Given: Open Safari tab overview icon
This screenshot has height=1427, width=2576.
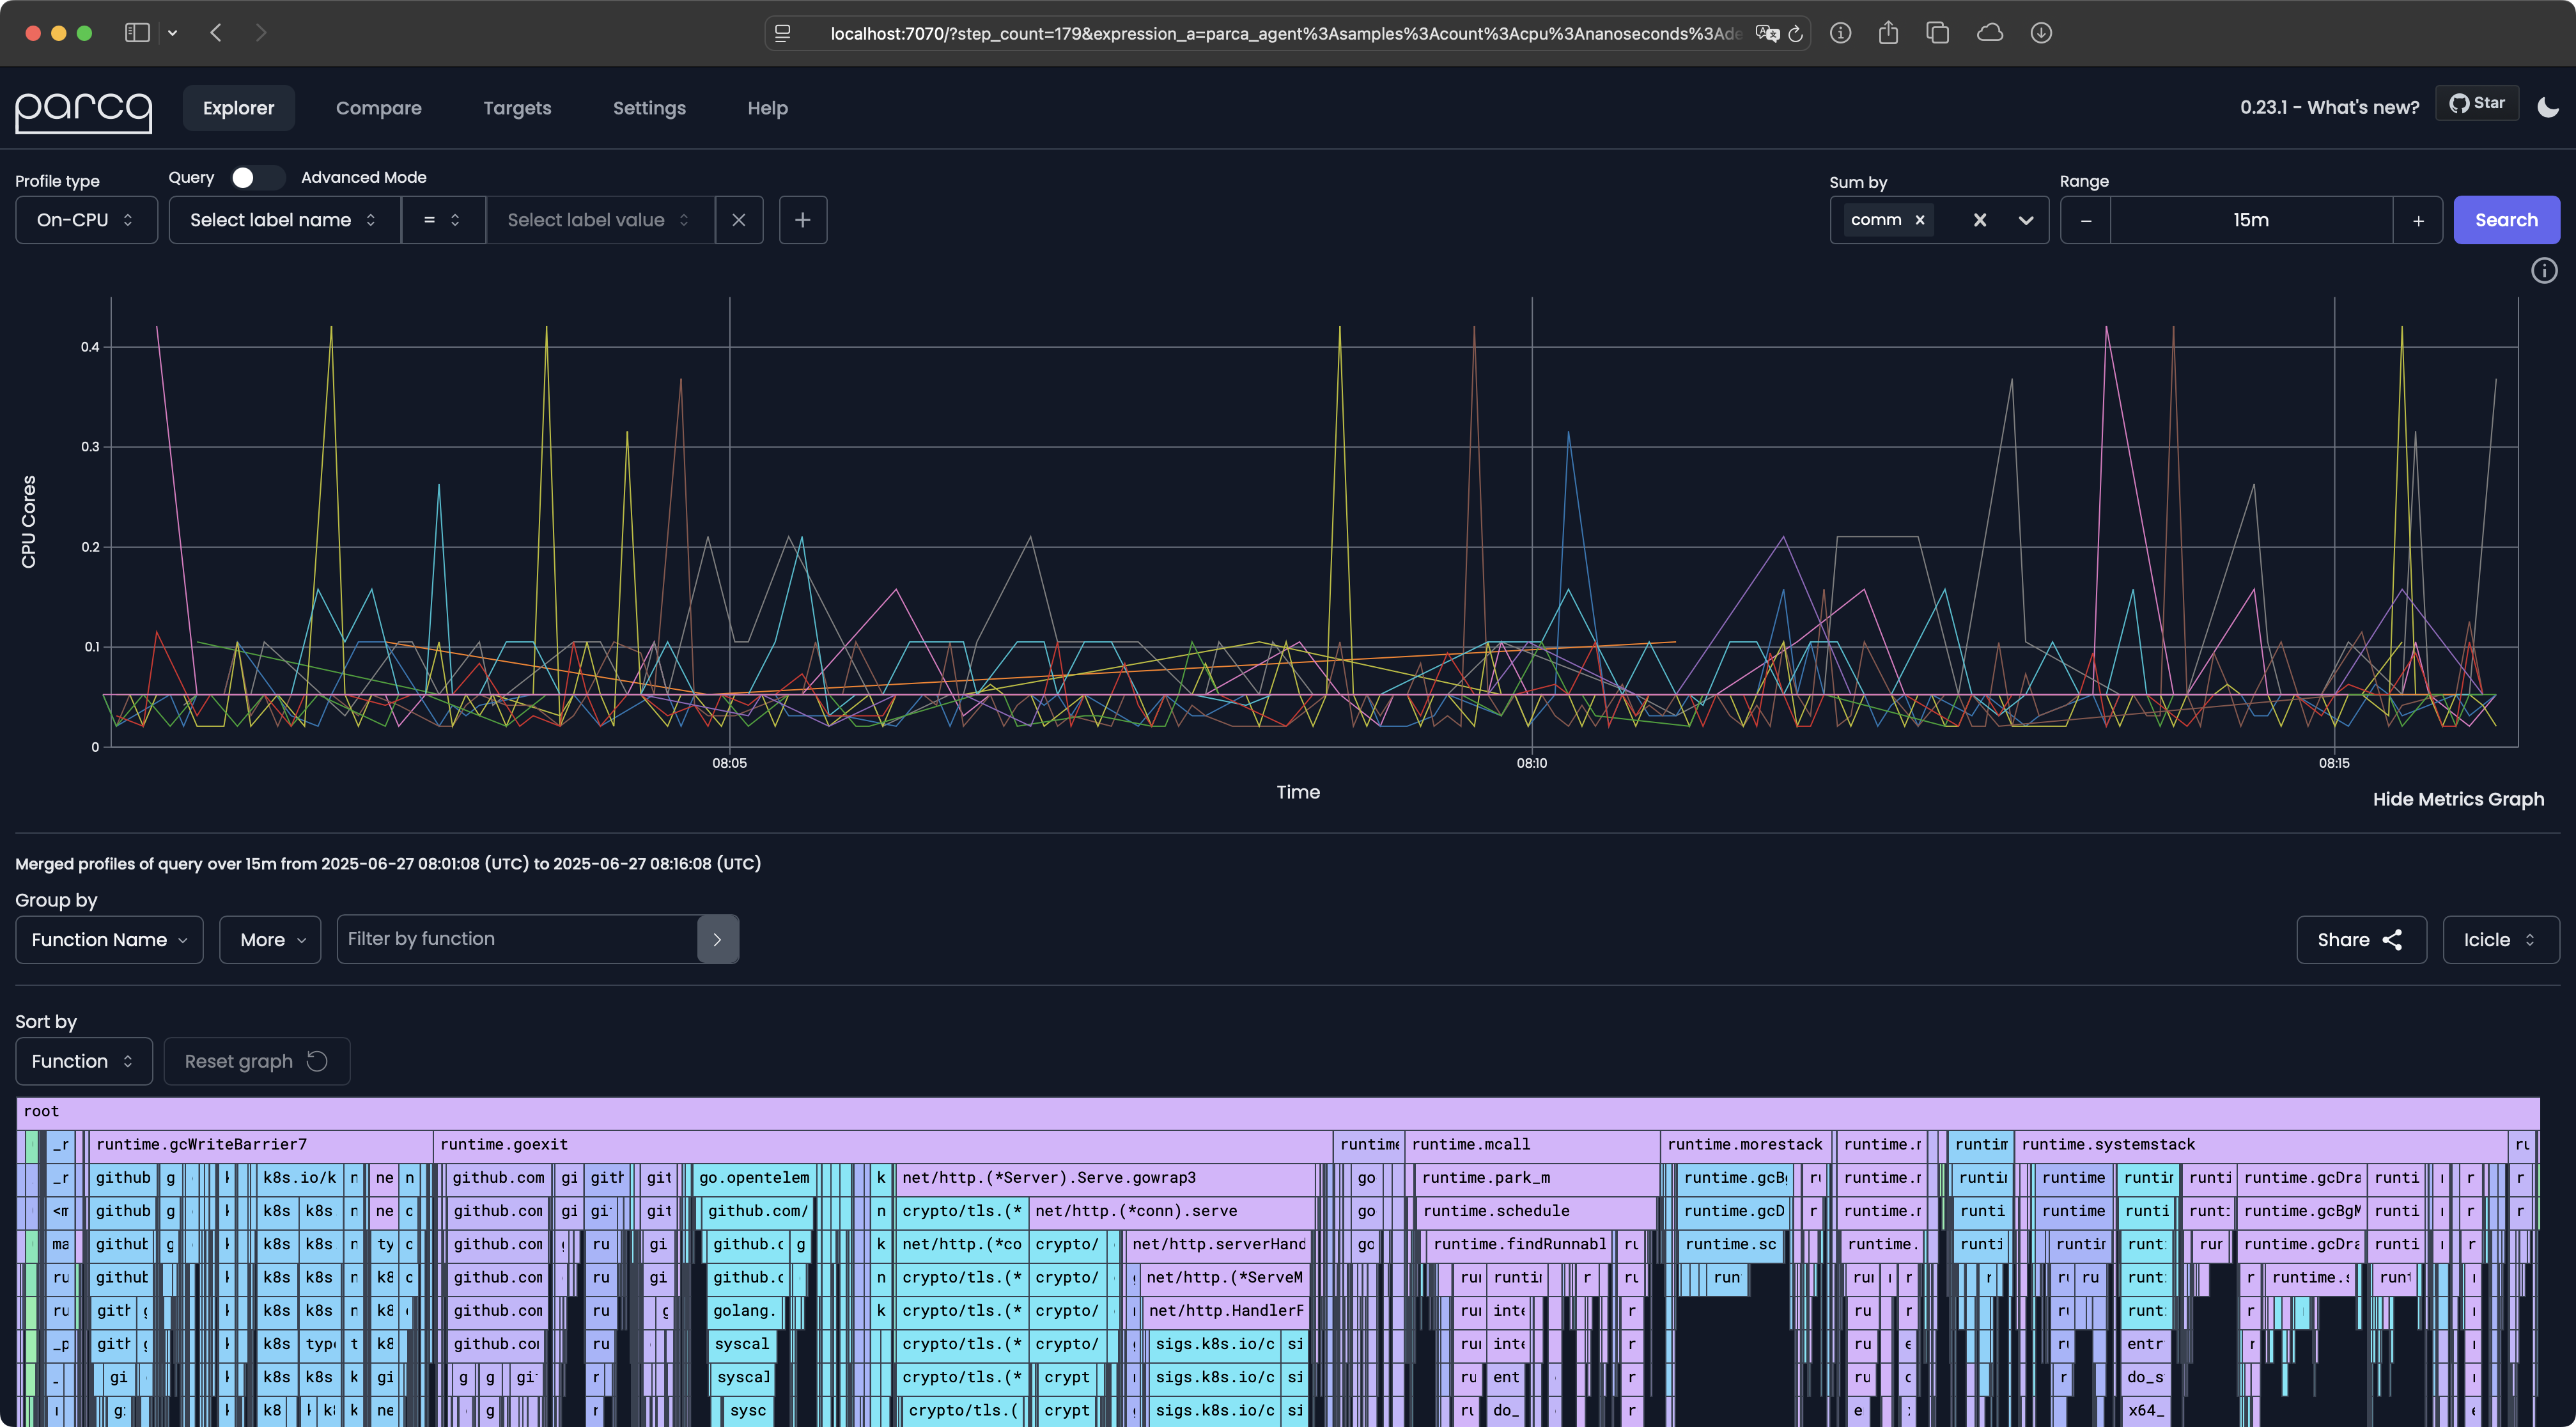Looking at the screenshot, I should click(x=1938, y=33).
